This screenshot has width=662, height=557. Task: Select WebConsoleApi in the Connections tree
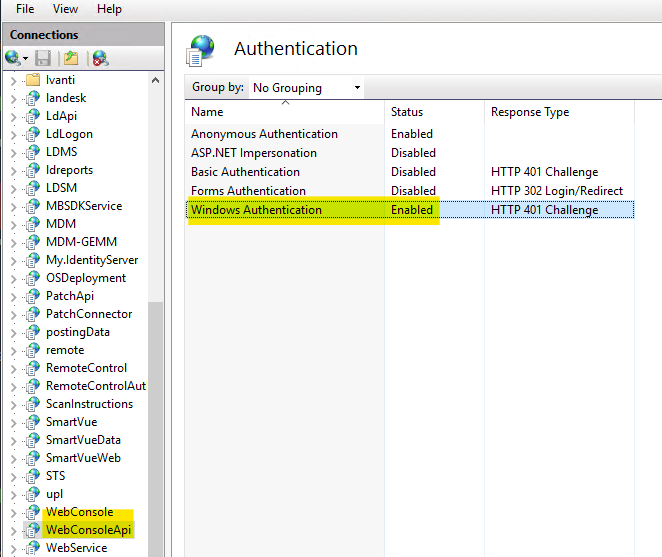pyautogui.click(x=88, y=530)
